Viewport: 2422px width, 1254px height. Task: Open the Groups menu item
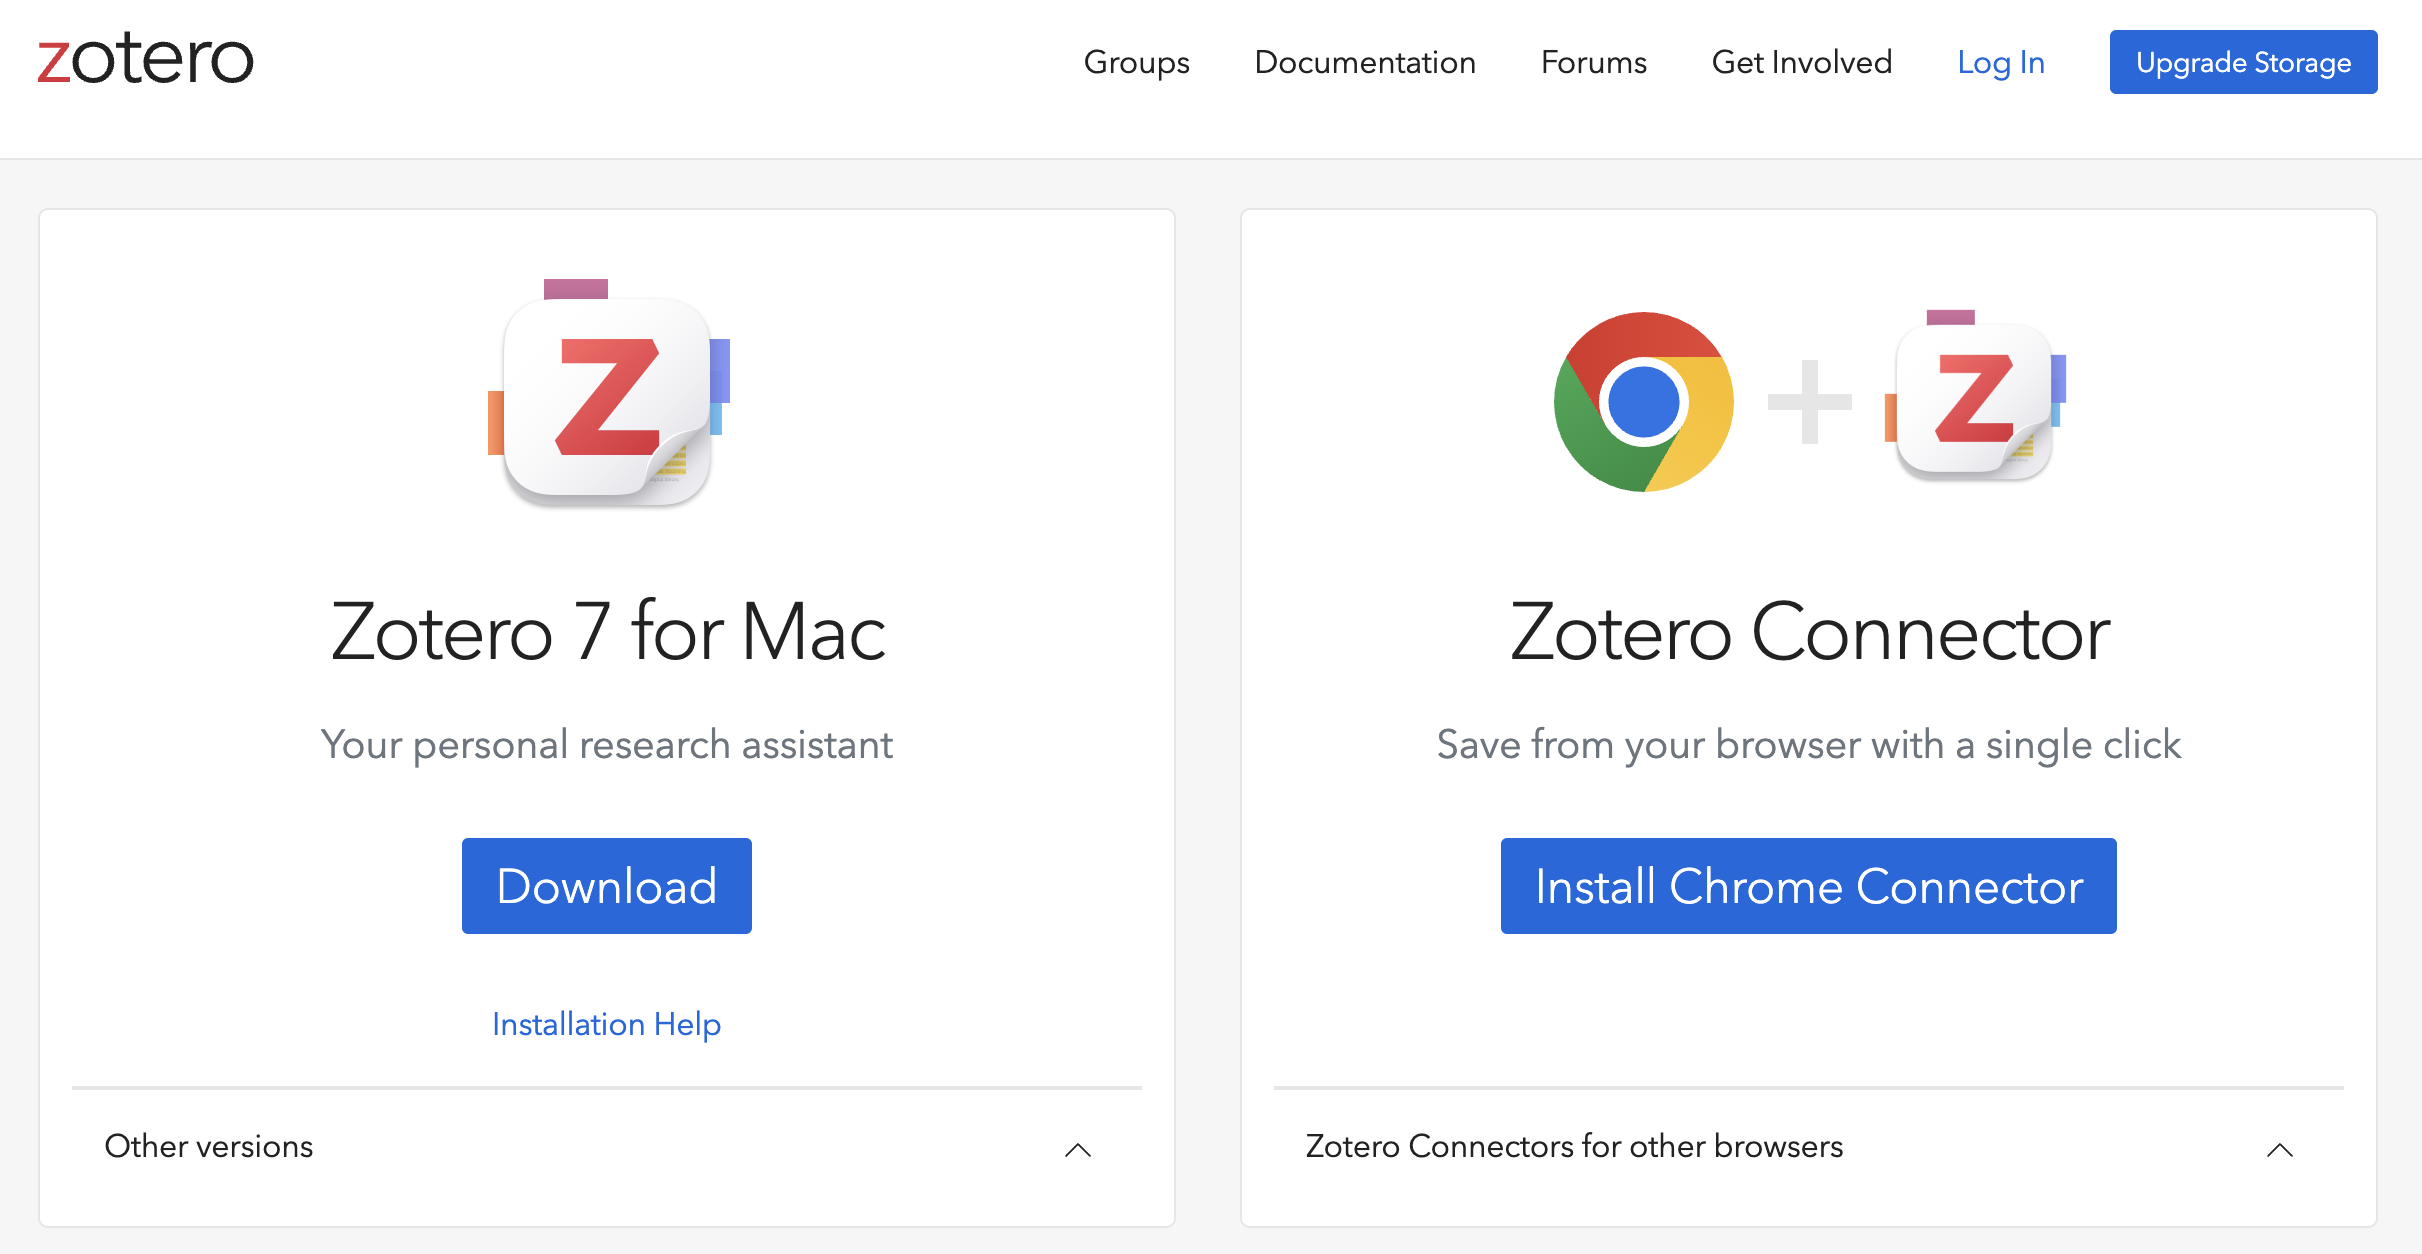[x=1137, y=62]
